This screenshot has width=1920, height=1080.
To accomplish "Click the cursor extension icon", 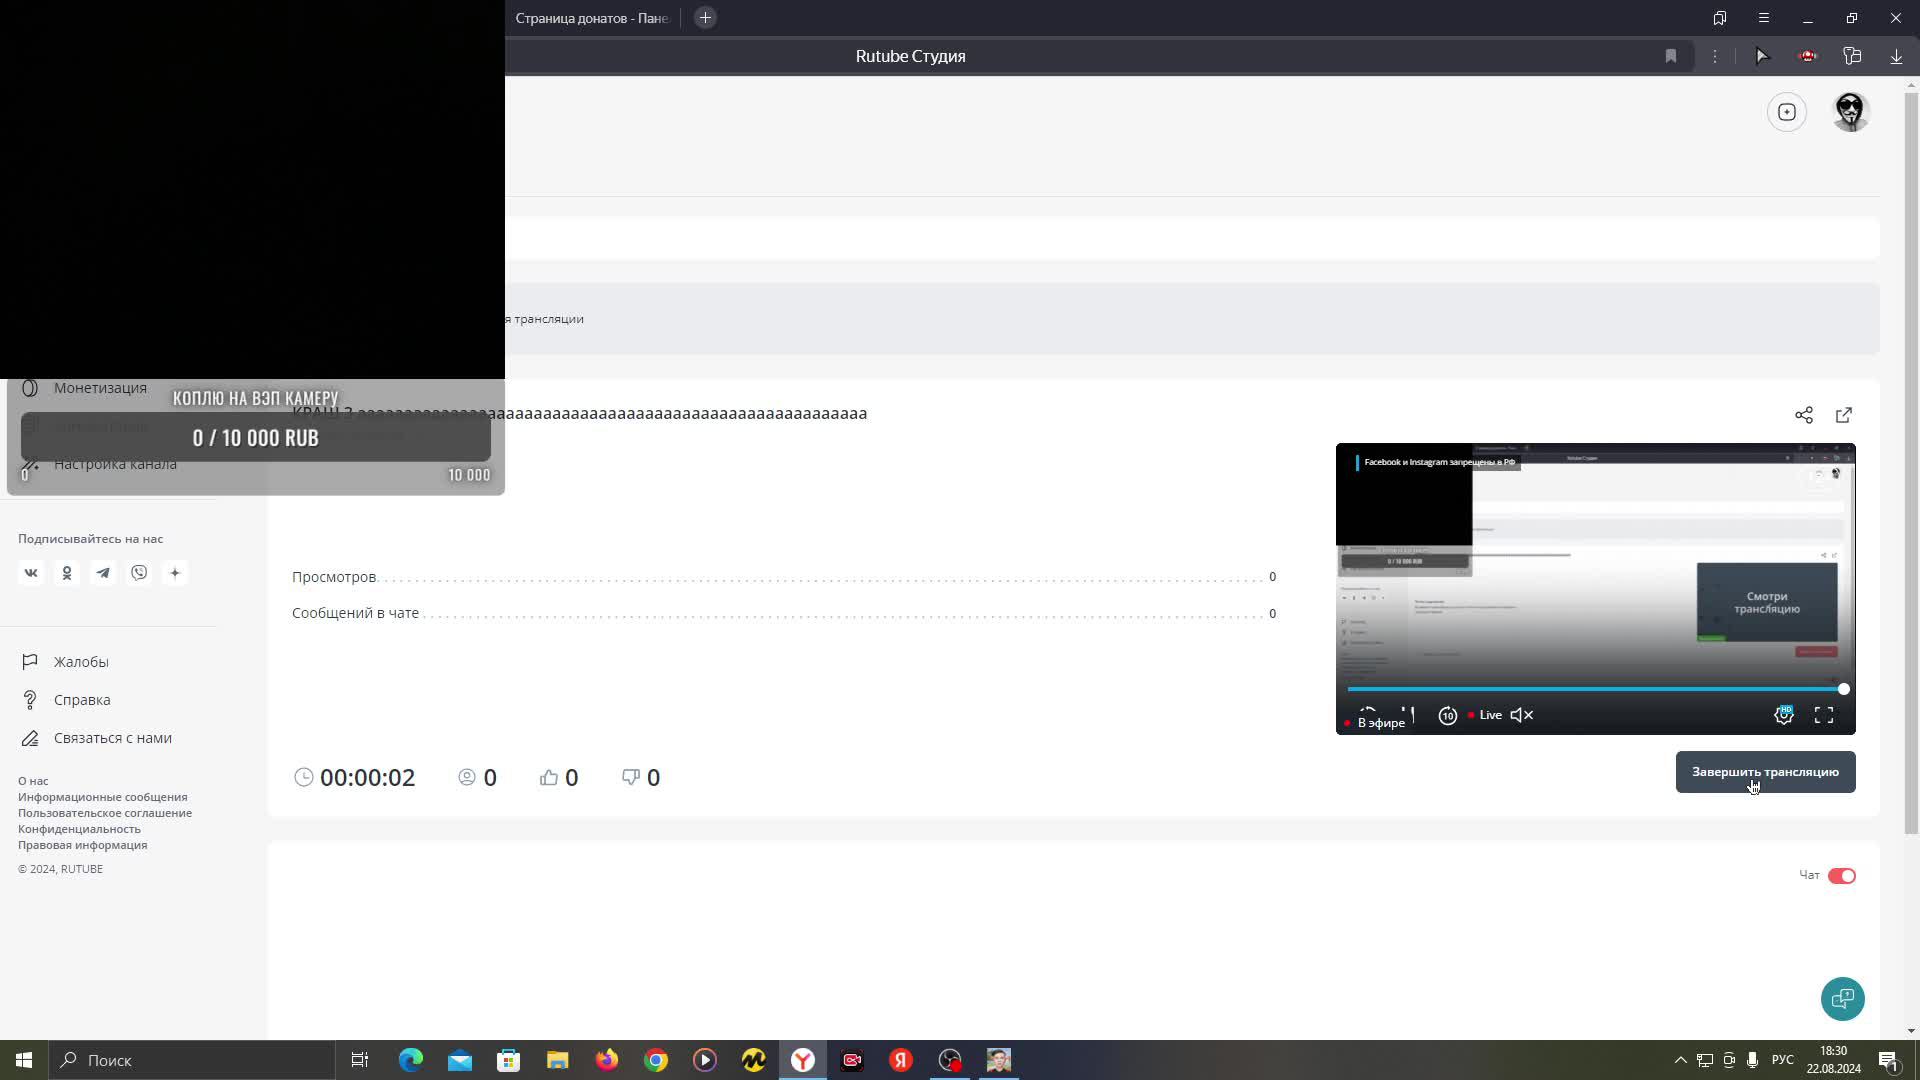I will [x=1762, y=56].
